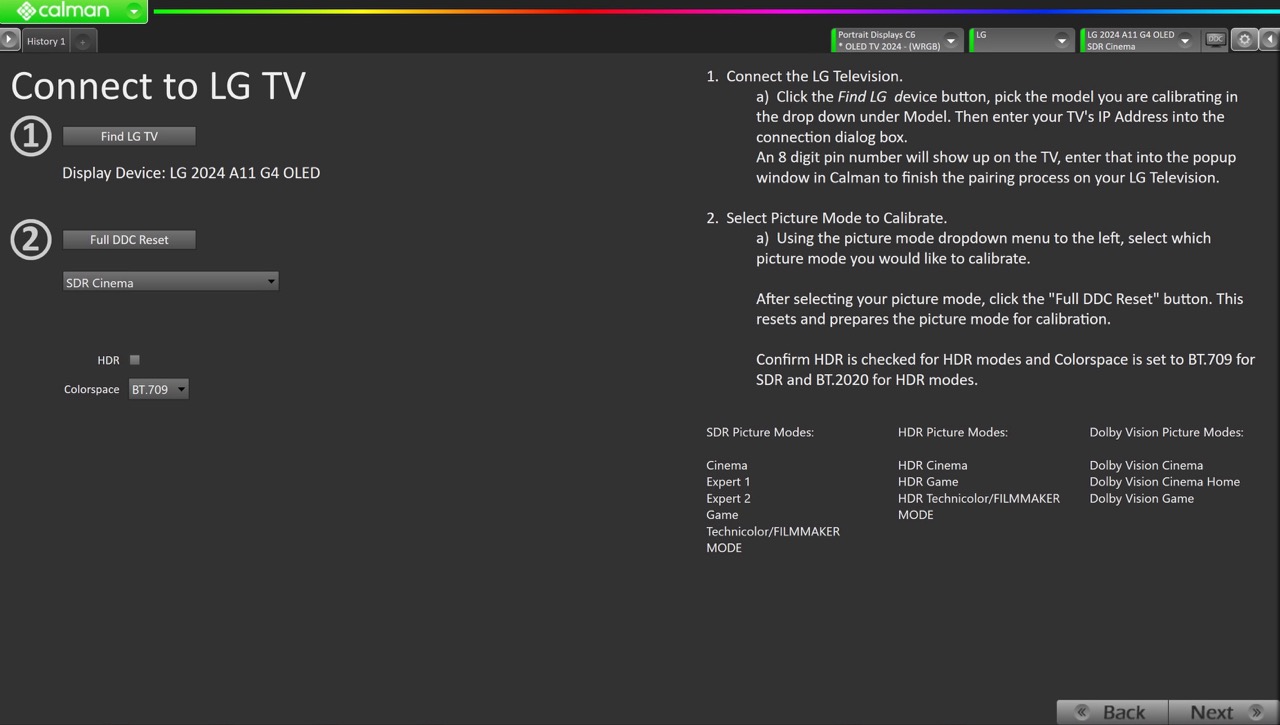Viewport: 1280px width, 725px height.
Task: Advance to next step with Next
Action: point(1224,712)
